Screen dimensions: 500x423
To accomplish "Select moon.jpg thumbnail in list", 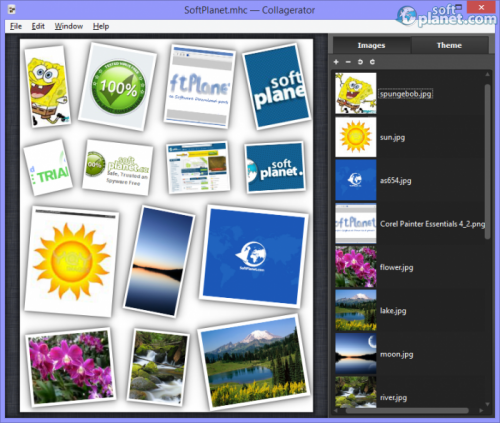I will pos(356,353).
